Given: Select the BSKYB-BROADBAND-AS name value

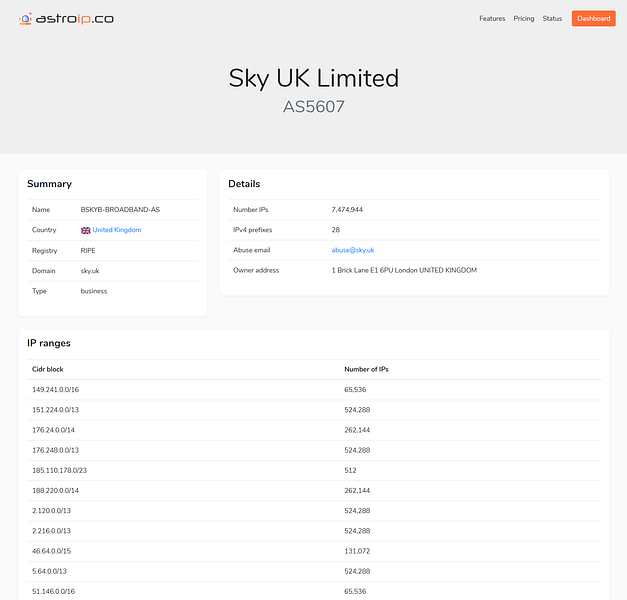Looking at the screenshot, I should point(120,210).
